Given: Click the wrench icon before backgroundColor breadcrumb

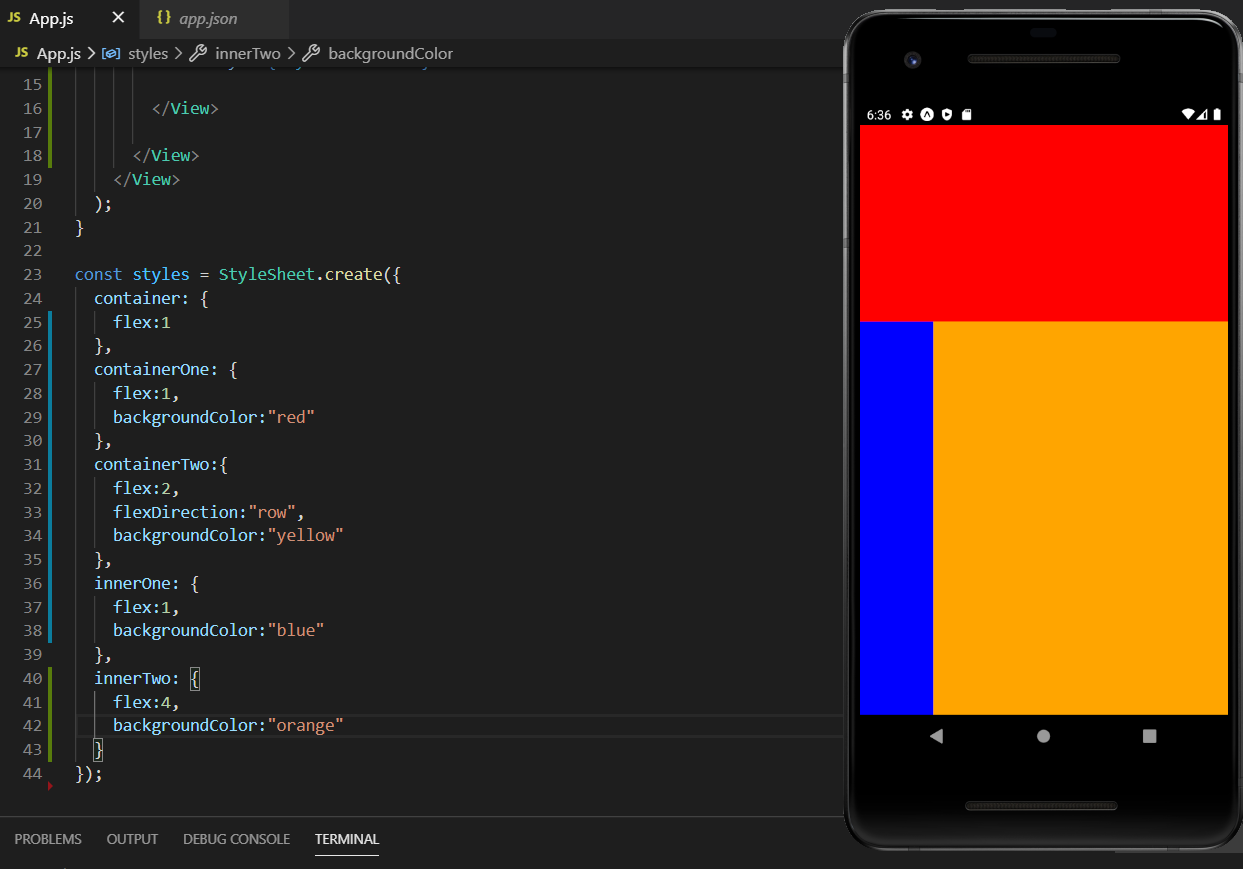Looking at the screenshot, I should pos(311,53).
